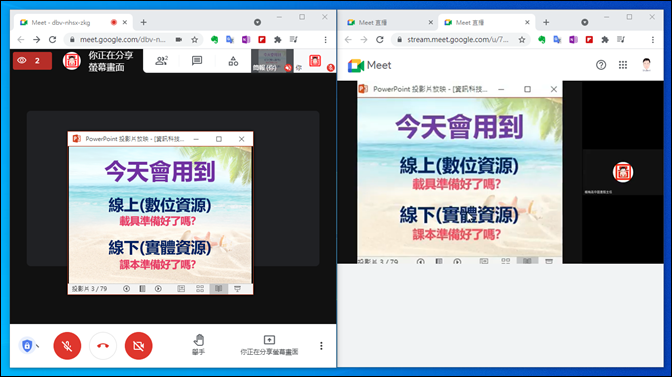
Task: Open Evernote extension in left Chrome window
Action: 214,39
